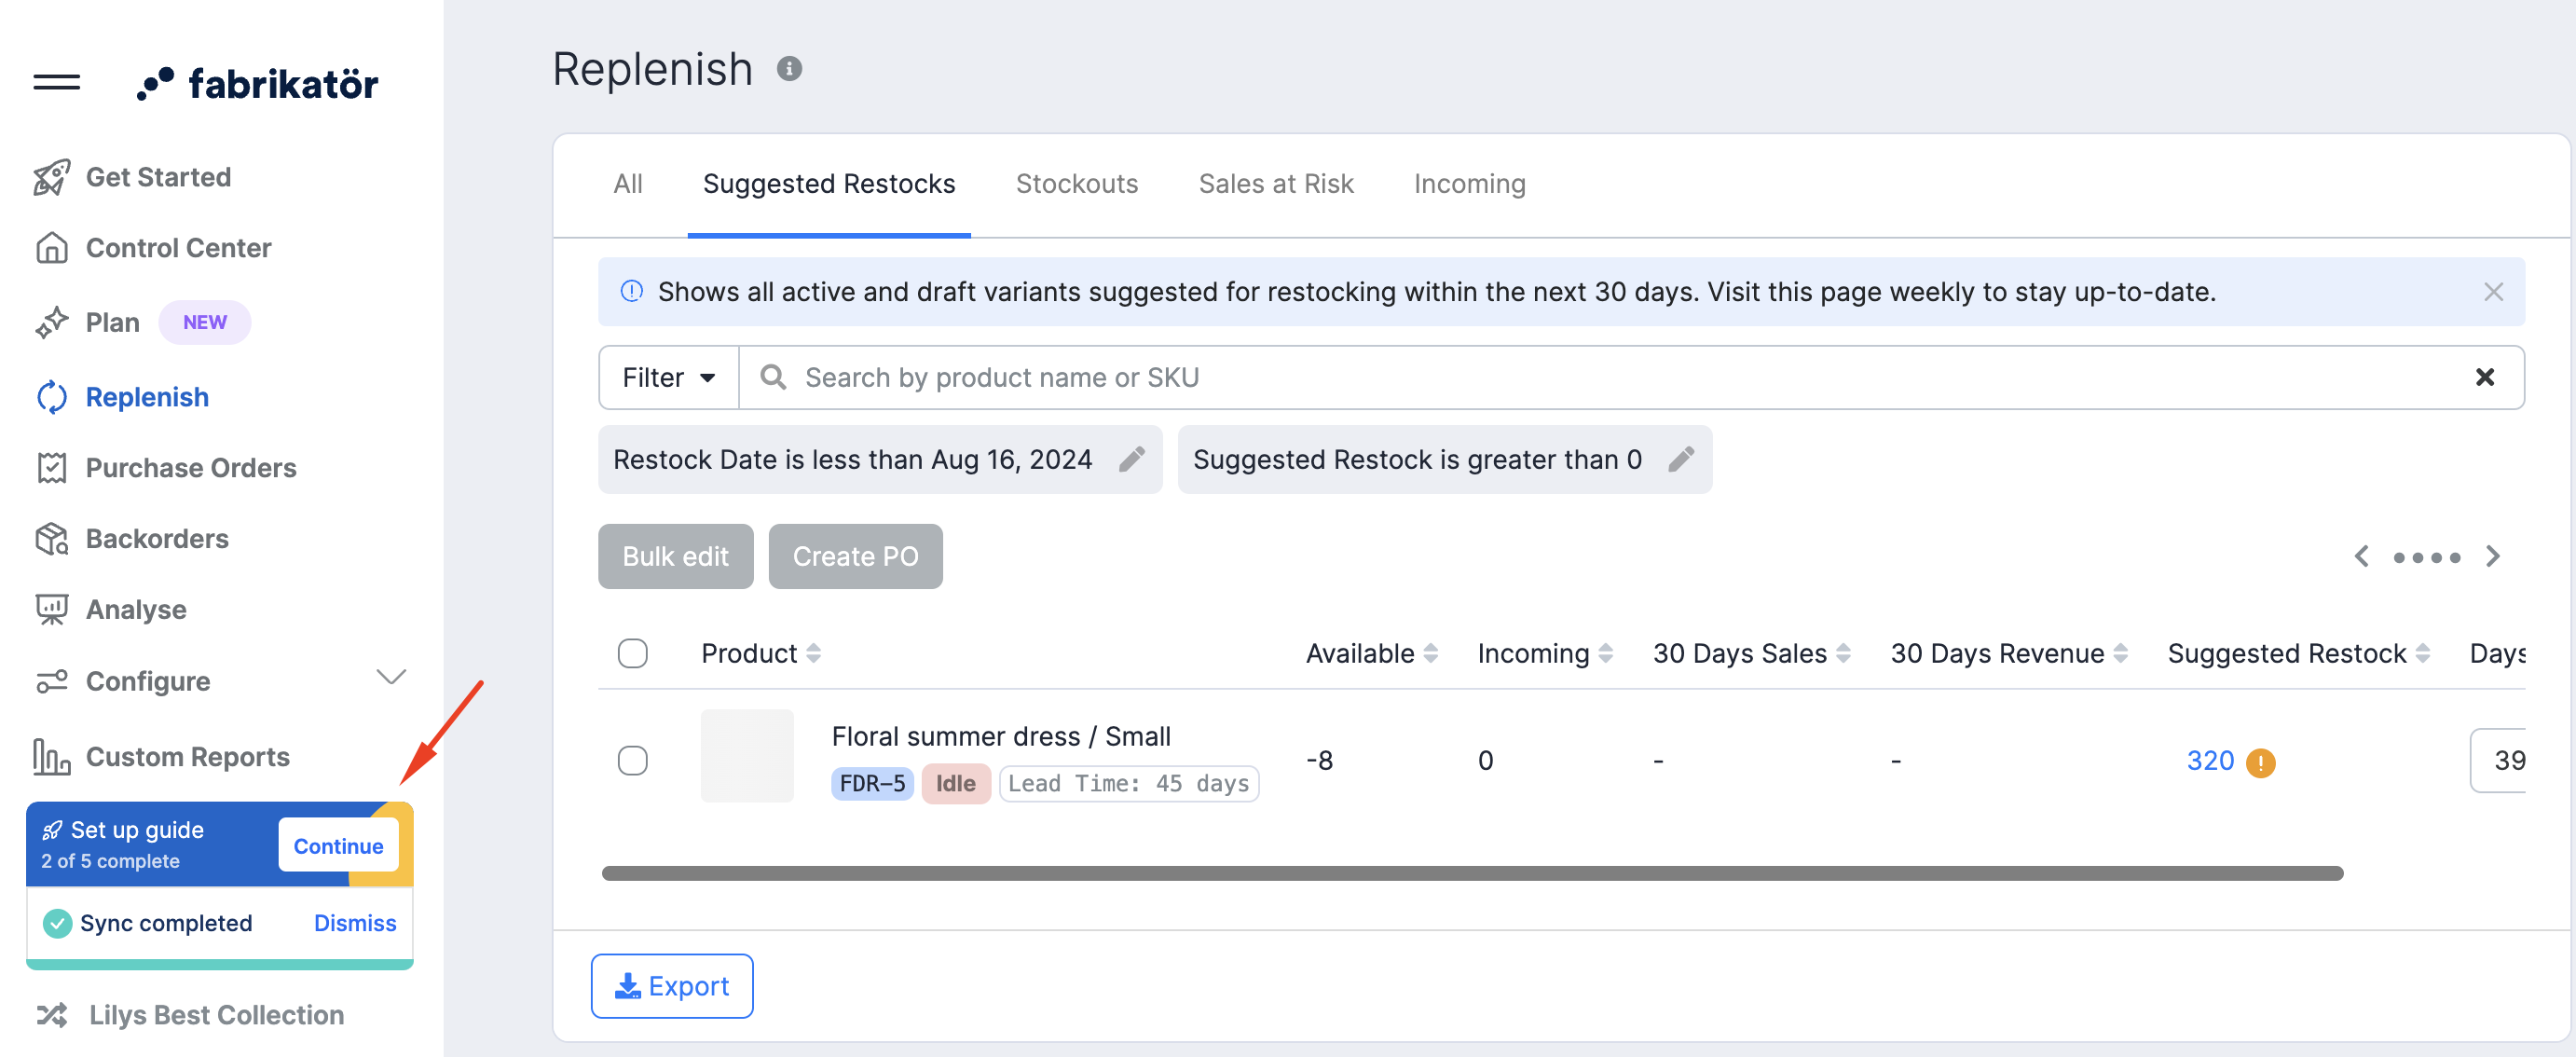Open the Sales at Risk tab

point(1276,184)
